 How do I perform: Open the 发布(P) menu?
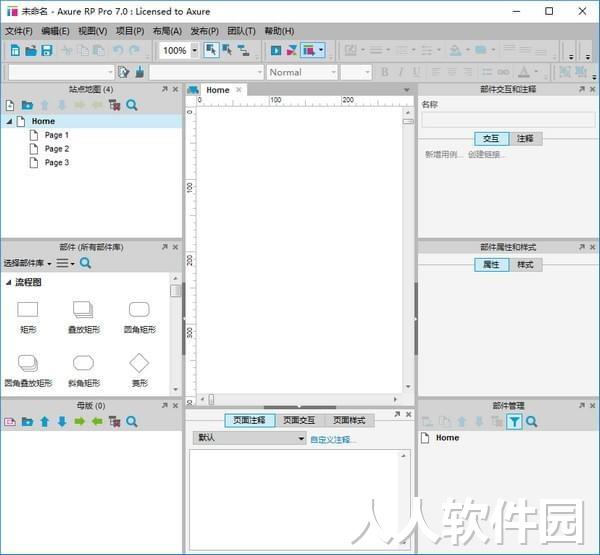tap(205, 31)
